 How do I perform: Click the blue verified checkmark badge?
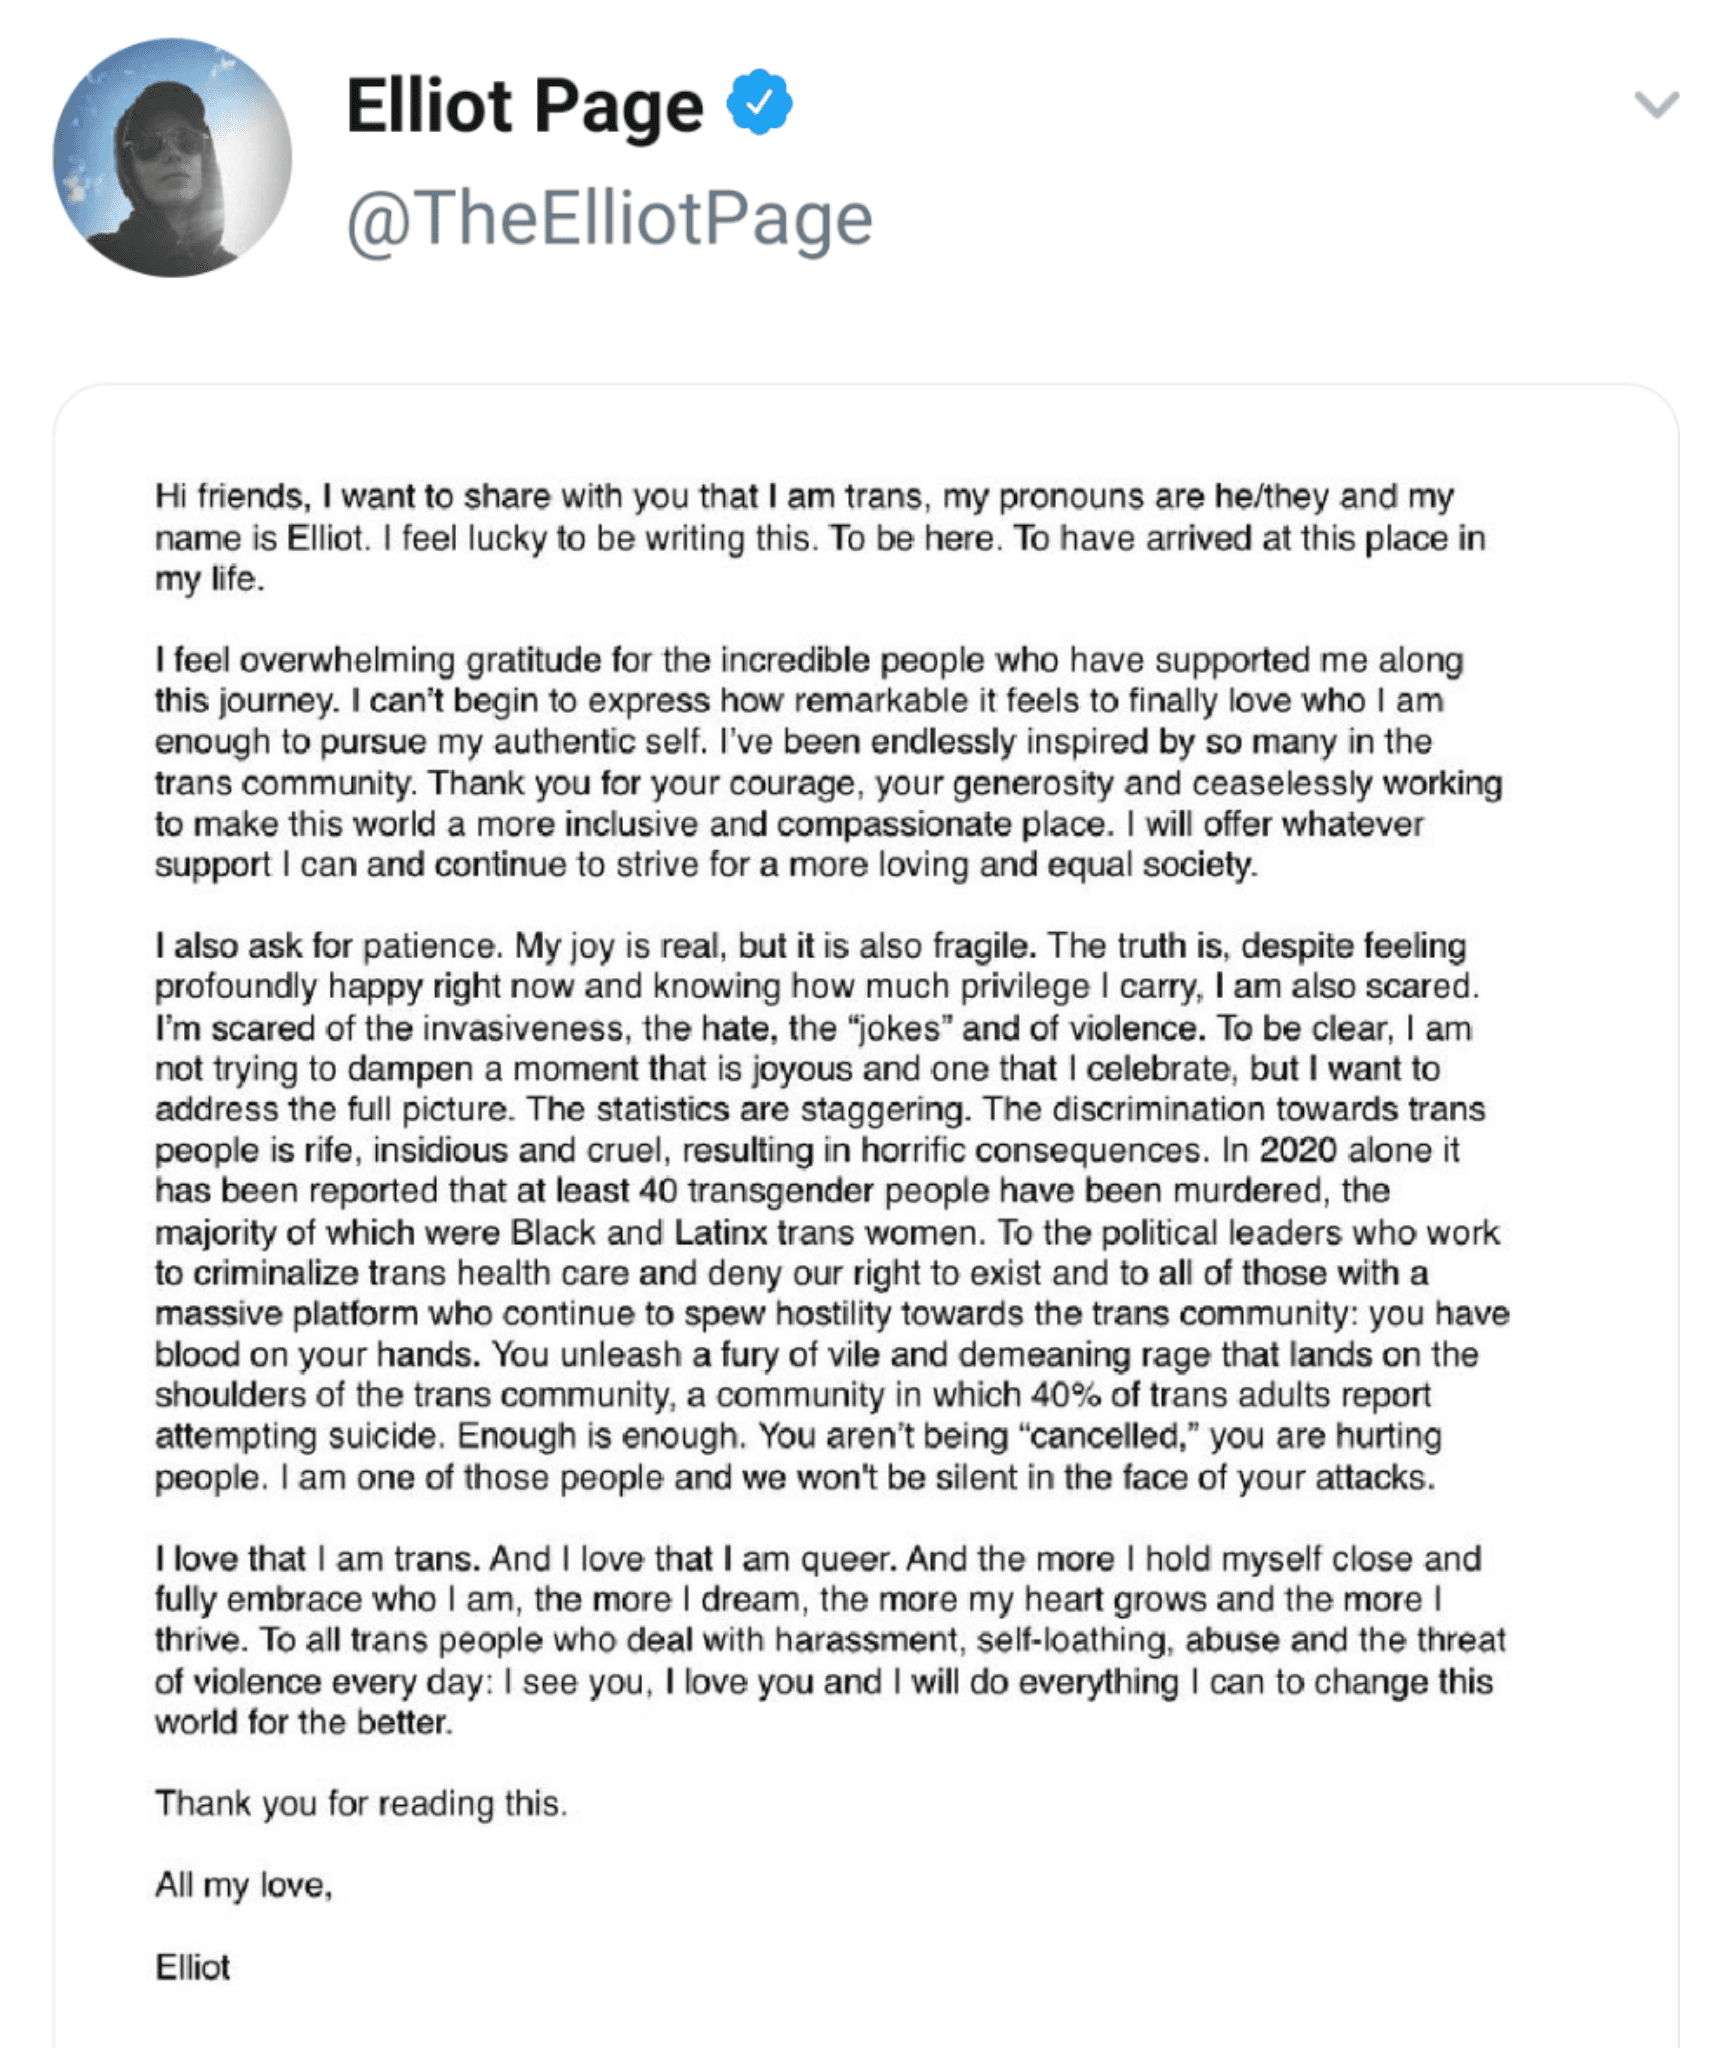tap(759, 102)
